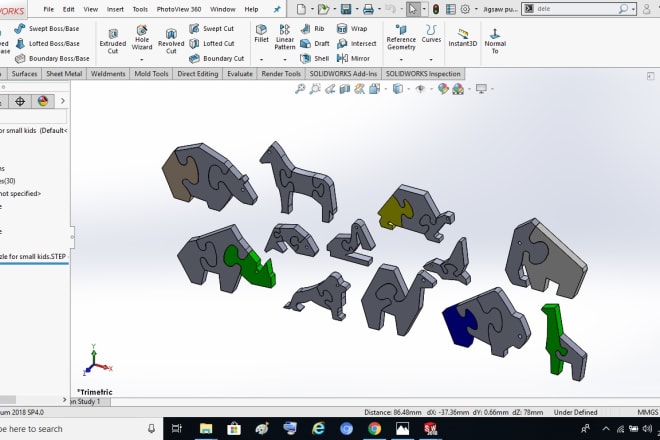Open the DisplayManager appearance tab
Viewport: 660px width, 440px height.
click(x=43, y=101)
